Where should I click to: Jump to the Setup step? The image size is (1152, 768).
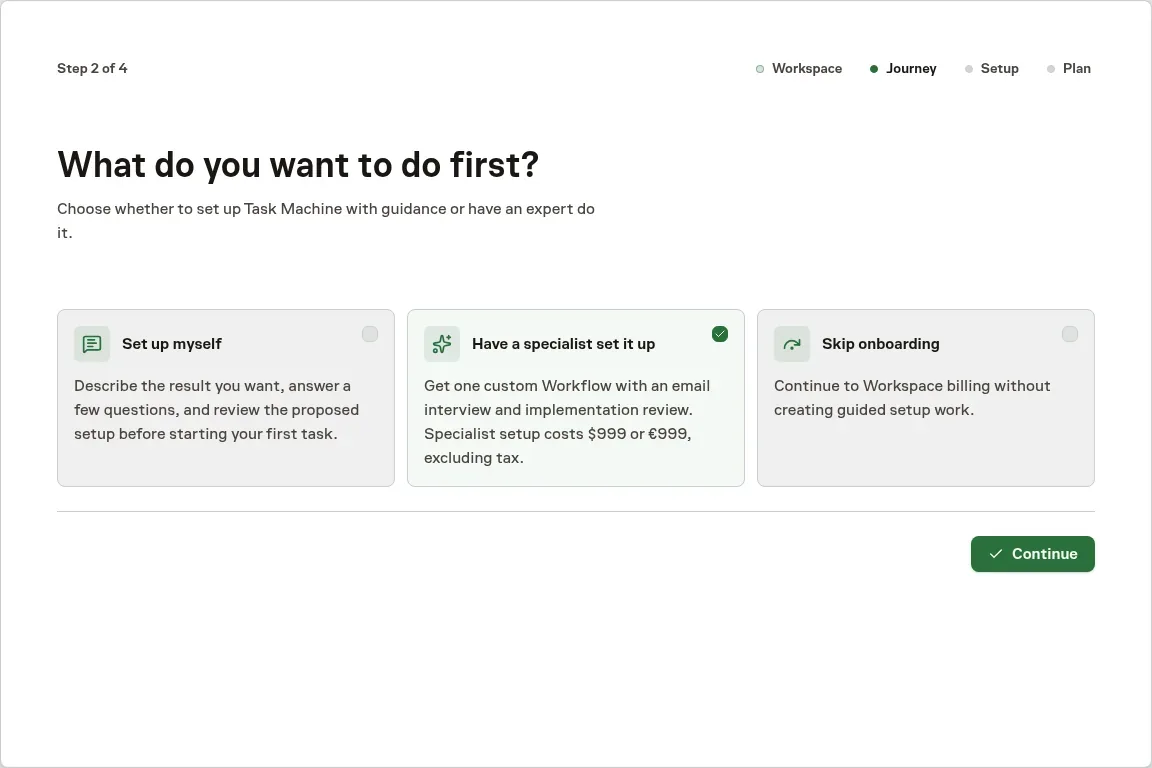[x=991, y=68]
